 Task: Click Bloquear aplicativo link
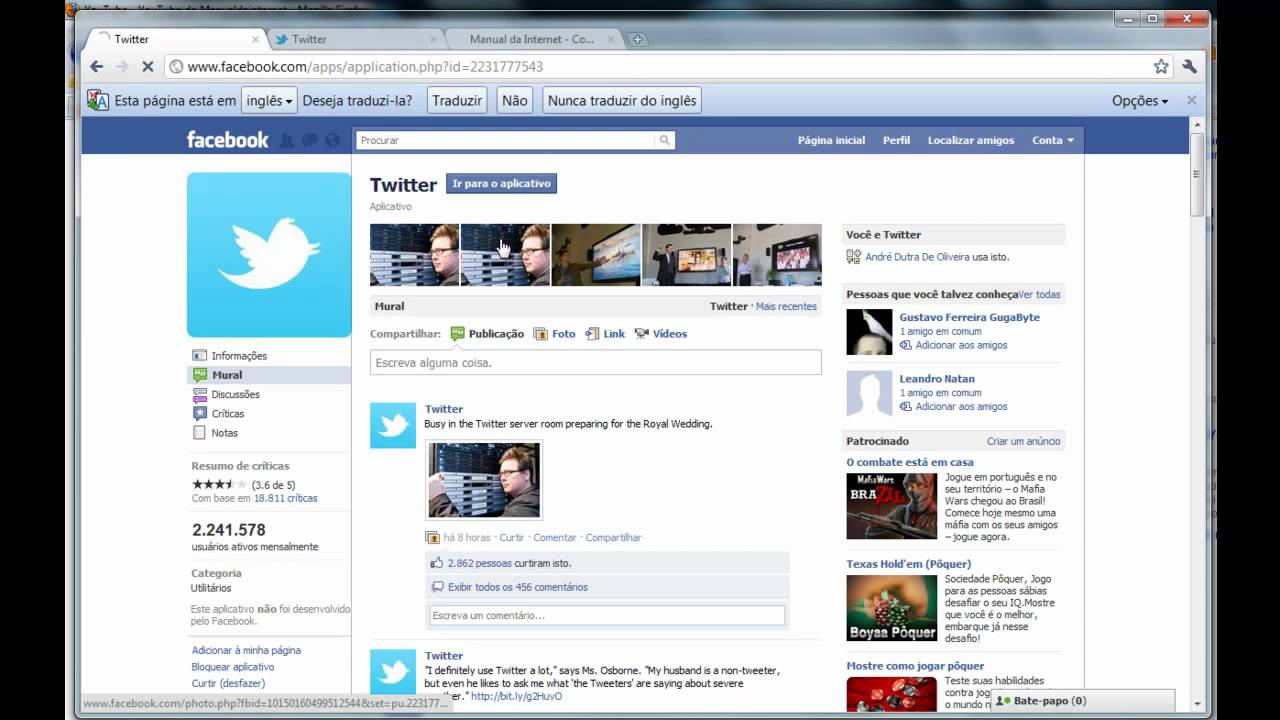coord(233,667)
